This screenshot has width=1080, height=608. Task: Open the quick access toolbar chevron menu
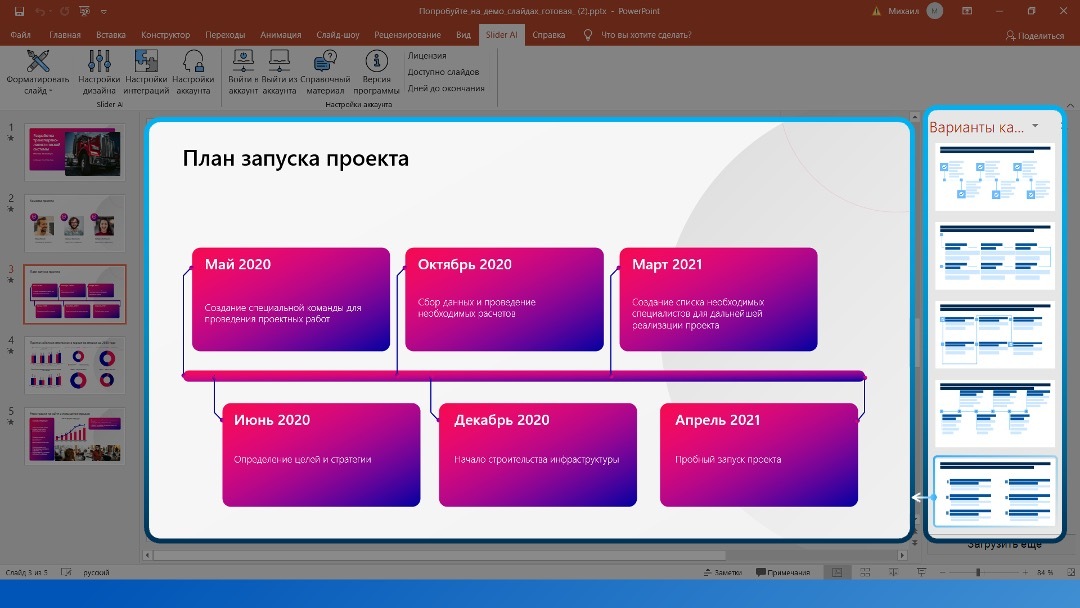pos(103,12)
